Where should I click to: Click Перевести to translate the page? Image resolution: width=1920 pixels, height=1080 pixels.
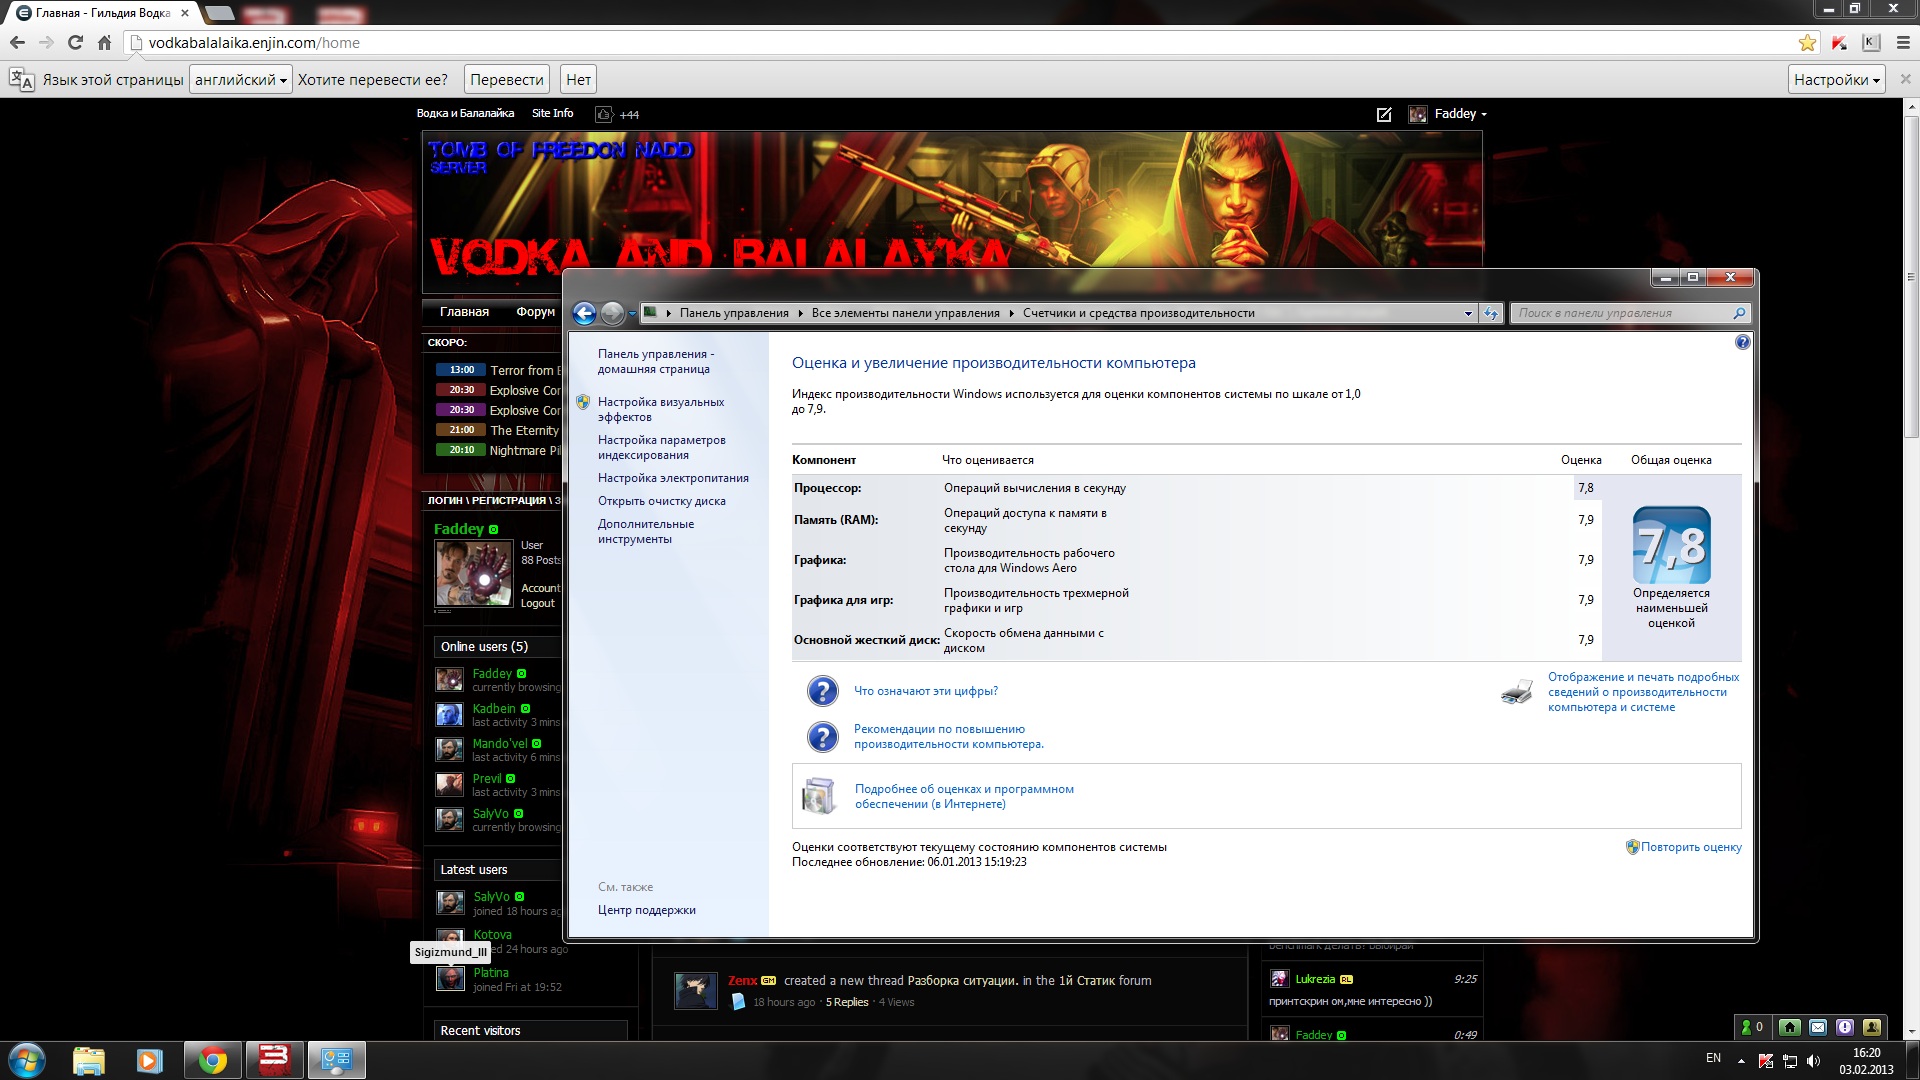pyautogui.click(x=507, y=80)
